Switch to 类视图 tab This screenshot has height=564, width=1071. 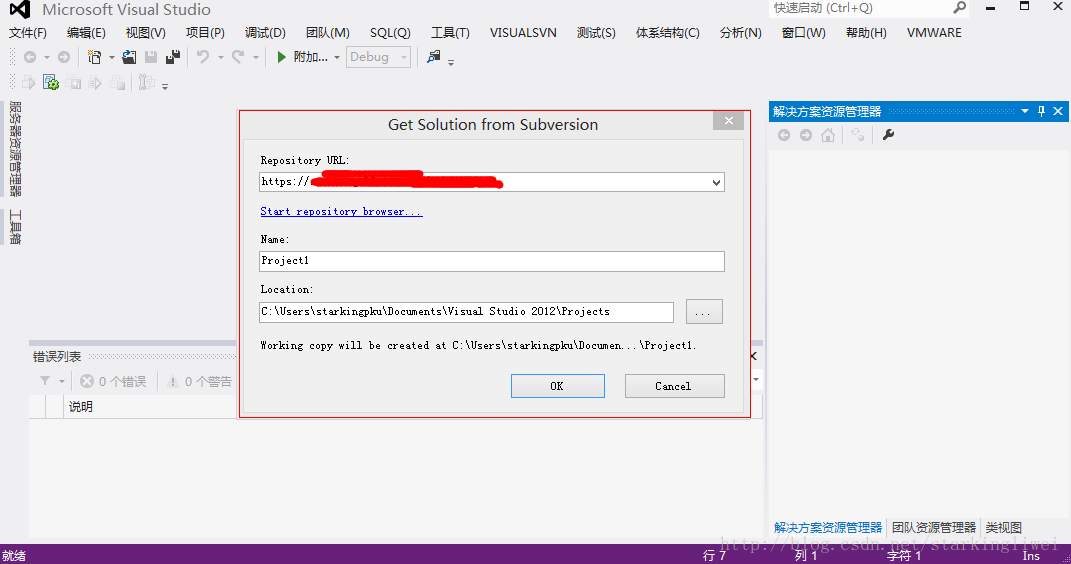1003,528
